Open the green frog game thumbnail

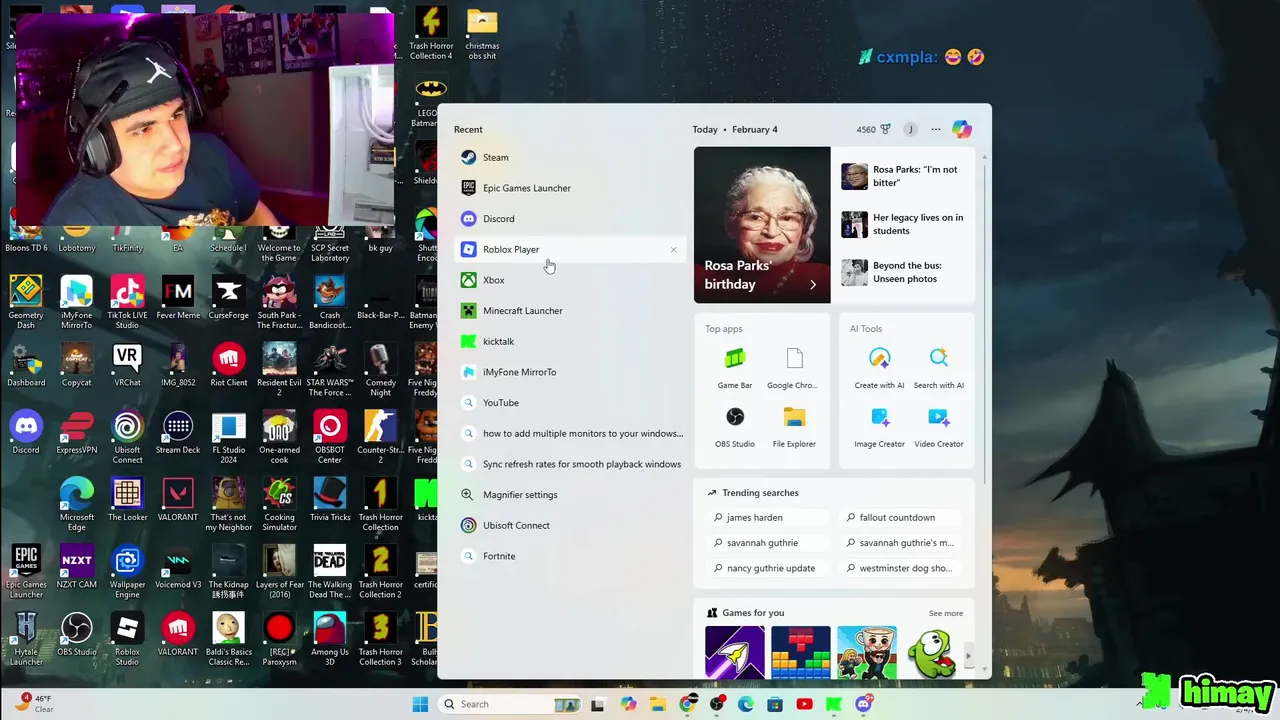(932, 652)
